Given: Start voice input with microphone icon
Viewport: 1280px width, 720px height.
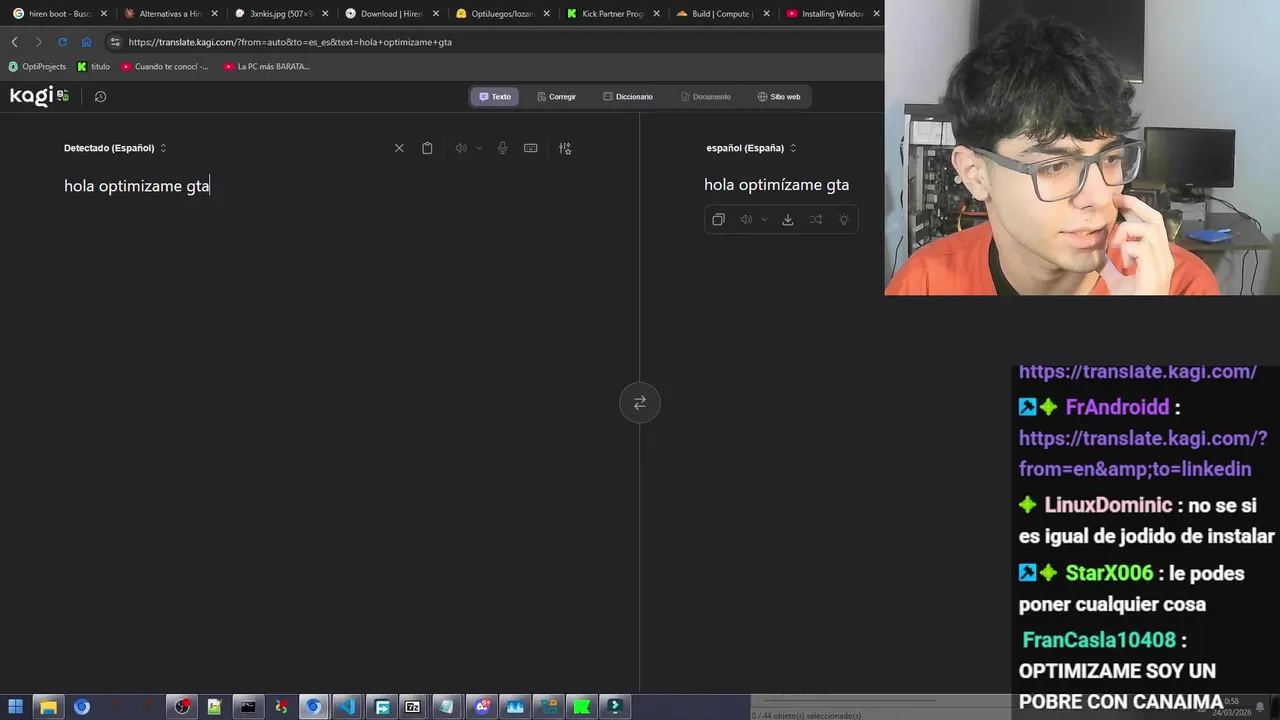Looking at the screenshot, I should pos(502,148).
